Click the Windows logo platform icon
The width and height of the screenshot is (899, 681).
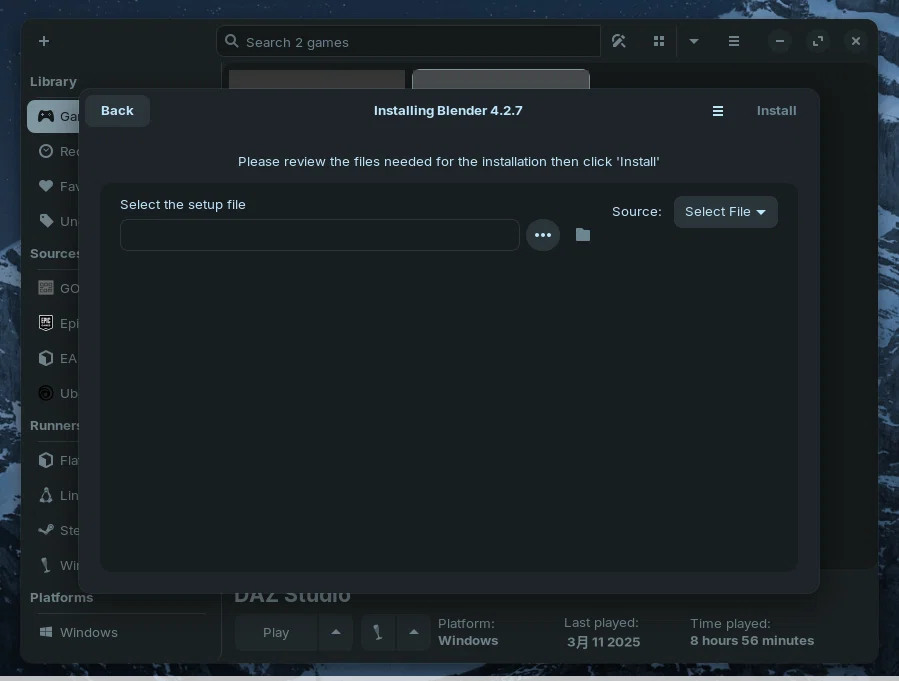point(46,632)
